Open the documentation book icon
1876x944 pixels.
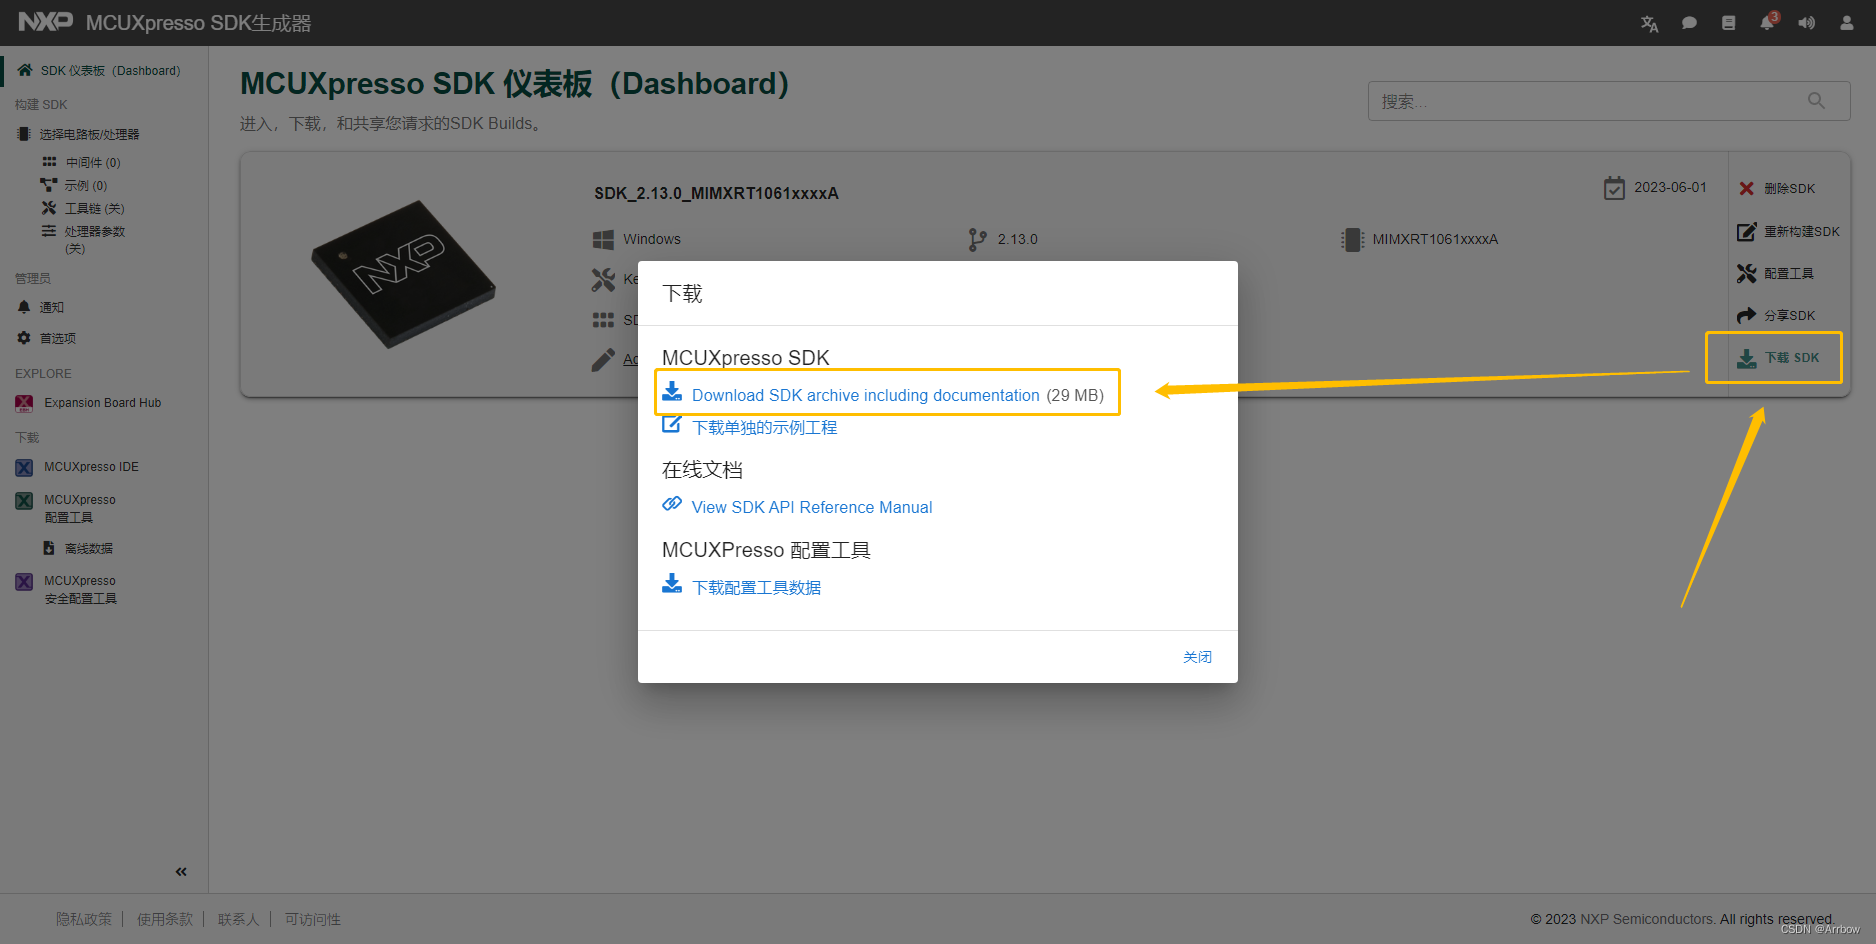(1728, 23)
